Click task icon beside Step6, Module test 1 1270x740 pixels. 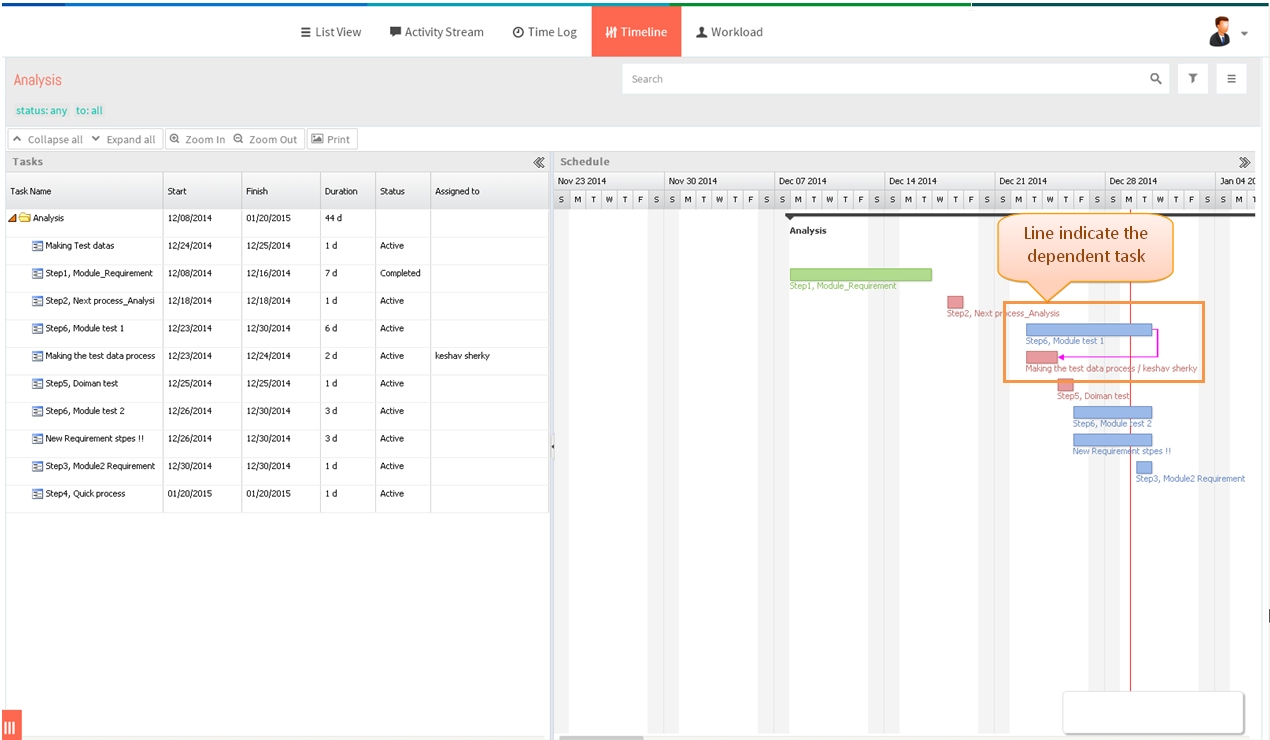coord(38,328)
